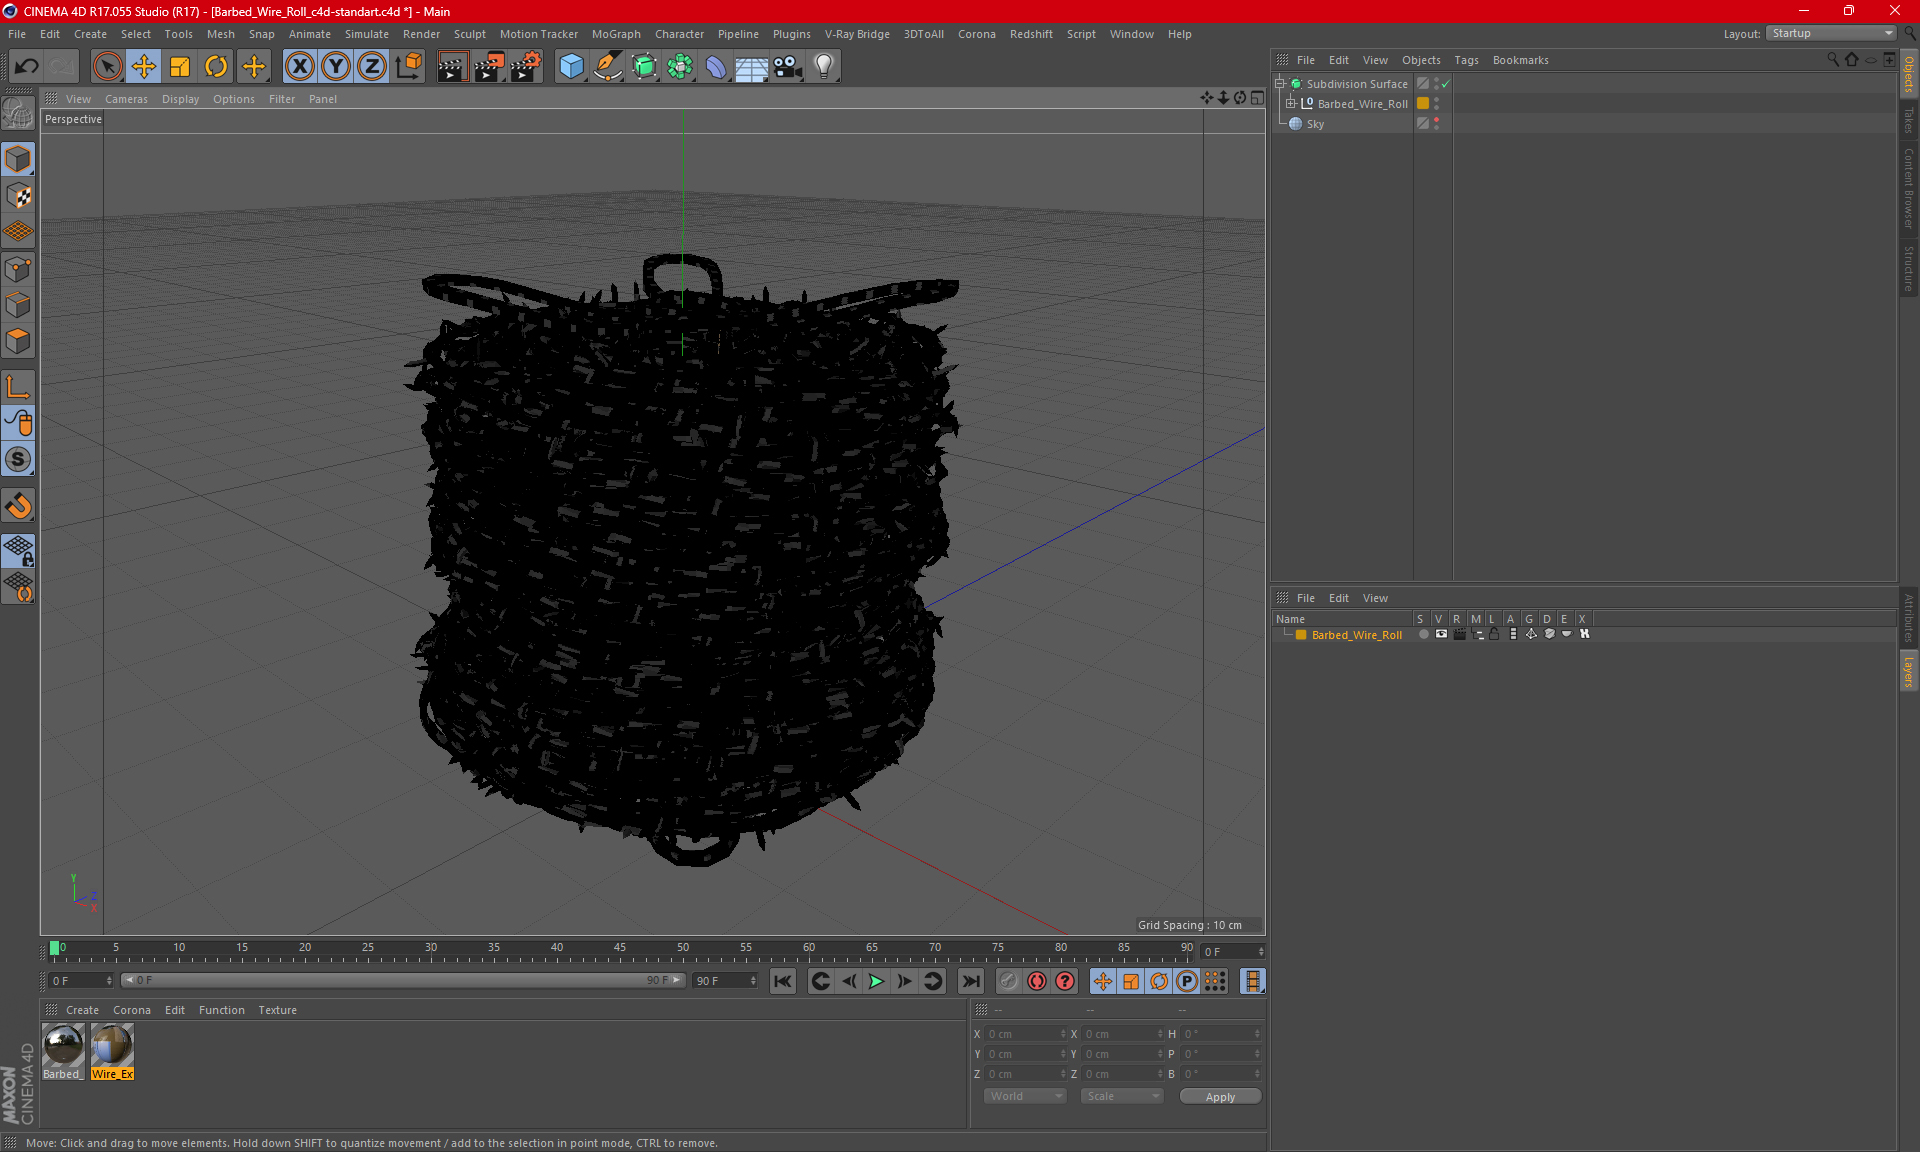Screen dimensions: 1920x1152
Task: Open the World coordinate dropdown
Action: pos(1025,1096)
